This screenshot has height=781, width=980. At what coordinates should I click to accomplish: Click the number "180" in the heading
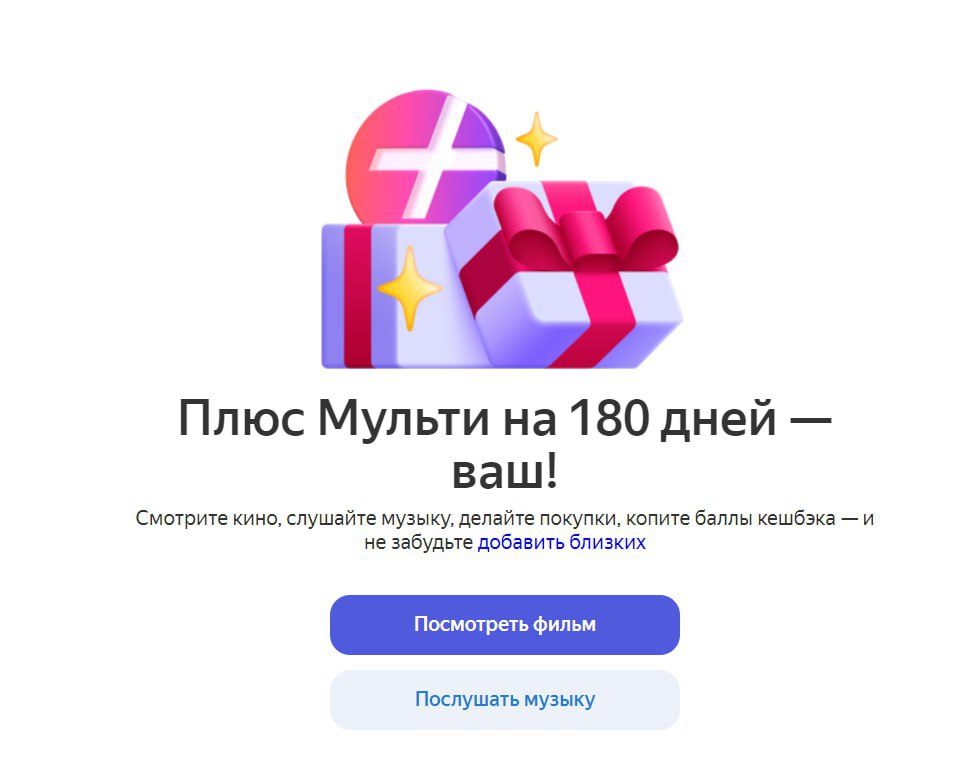coord(609,419)
